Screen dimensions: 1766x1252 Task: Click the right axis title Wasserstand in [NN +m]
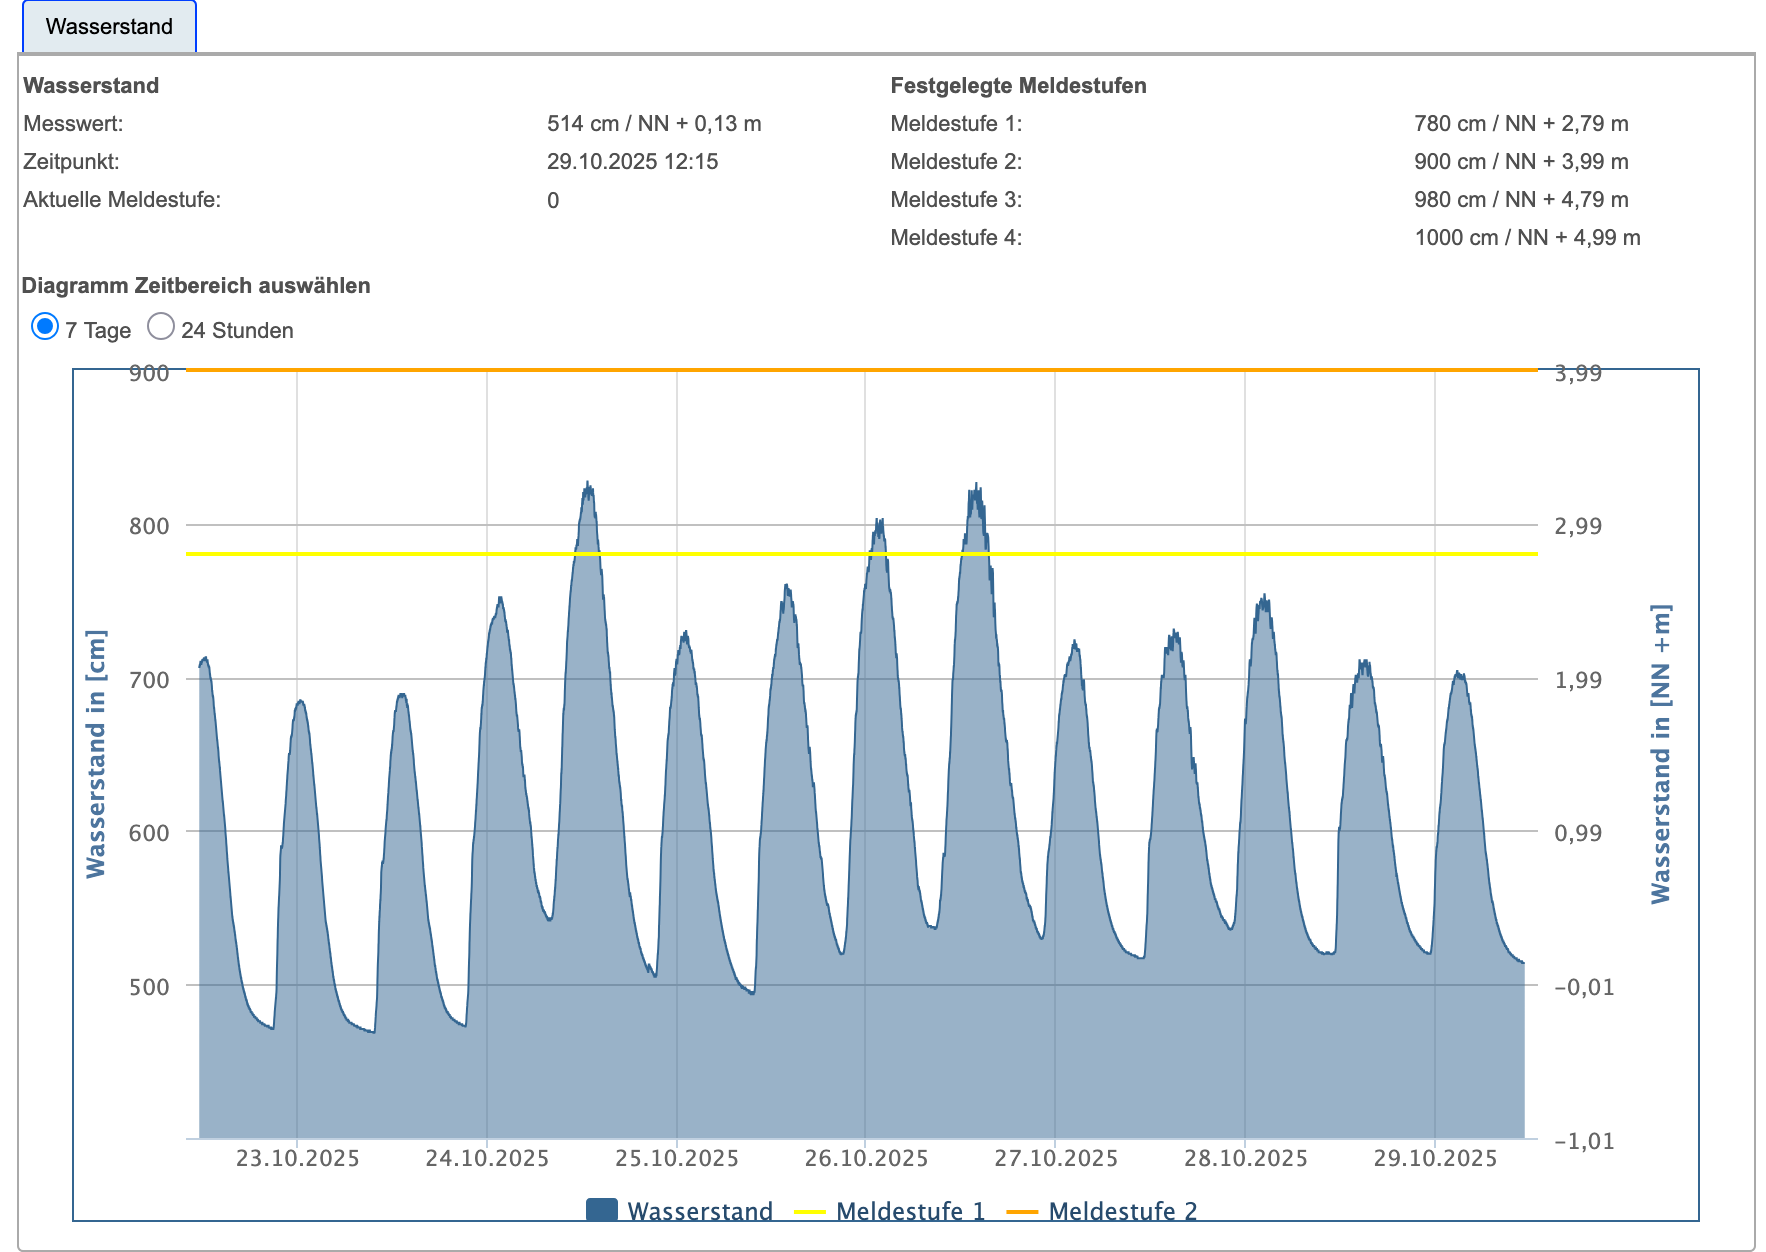click(1660, 754)
